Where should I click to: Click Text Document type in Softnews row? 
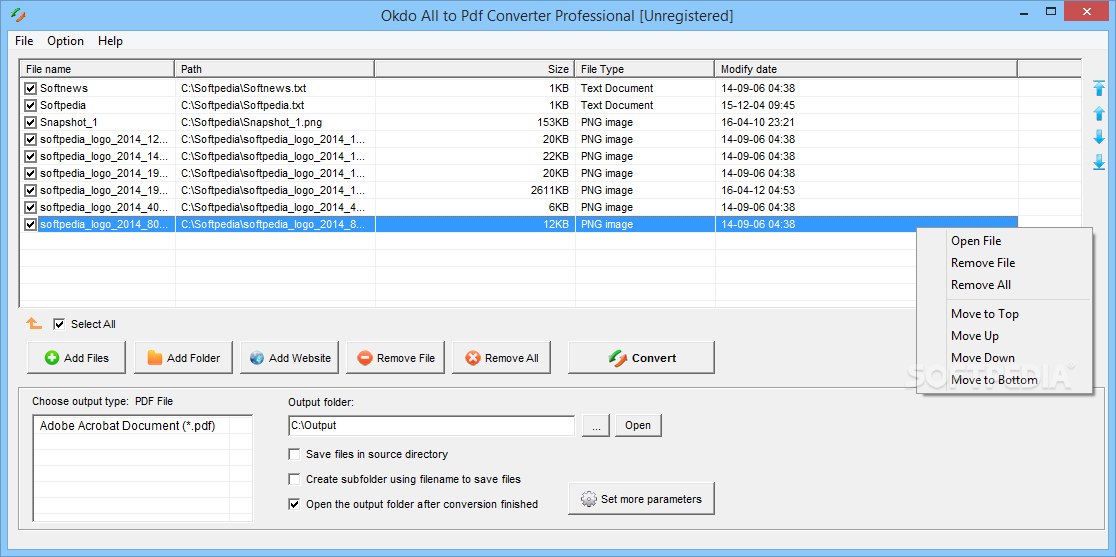coord(617,88)
